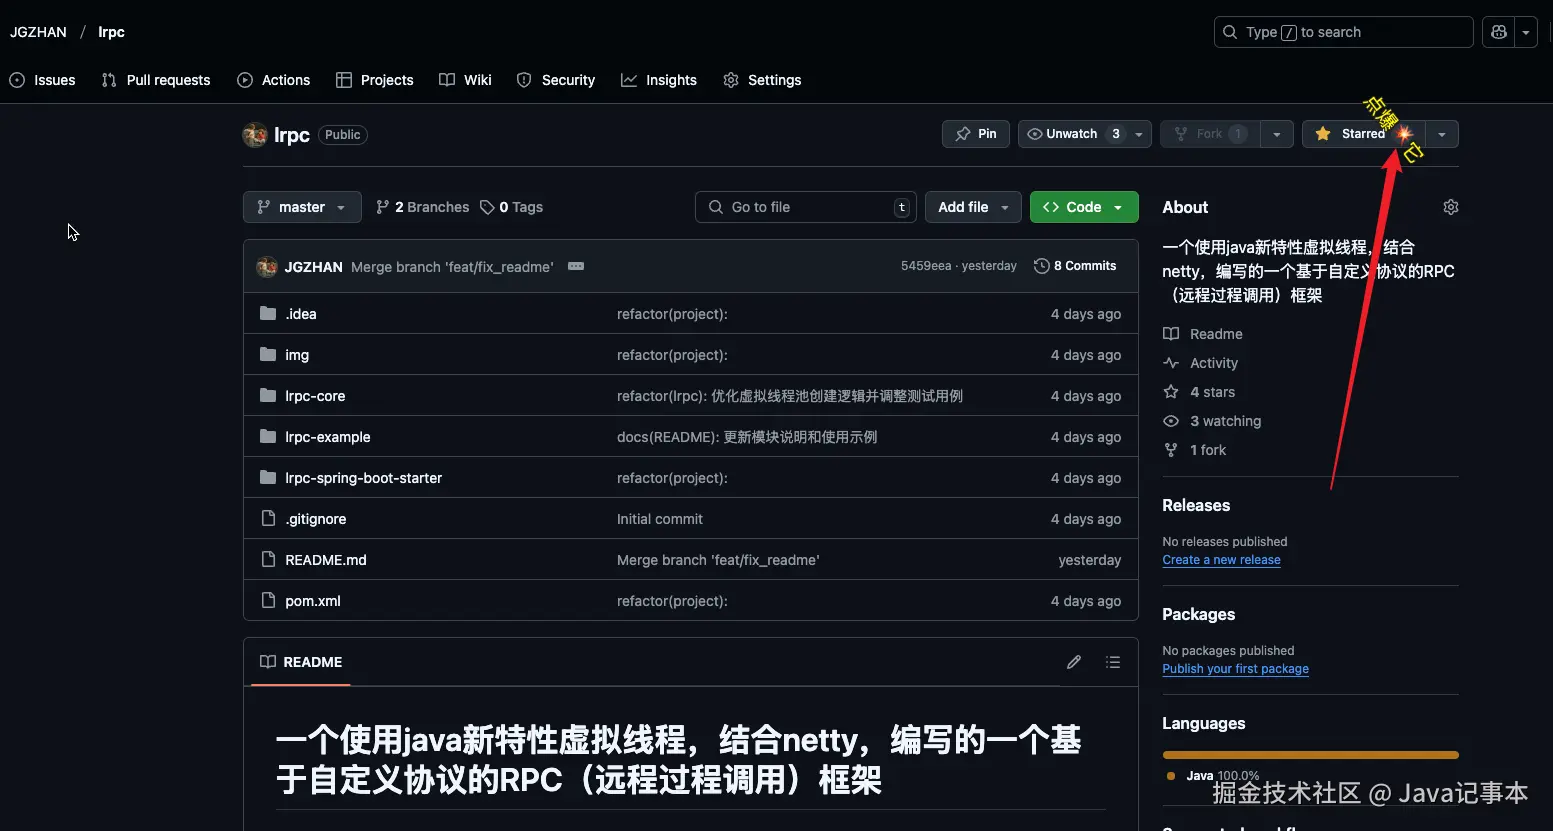Open the .idea folder
The image size is (1553, 831).
click(x=301, y=314)
